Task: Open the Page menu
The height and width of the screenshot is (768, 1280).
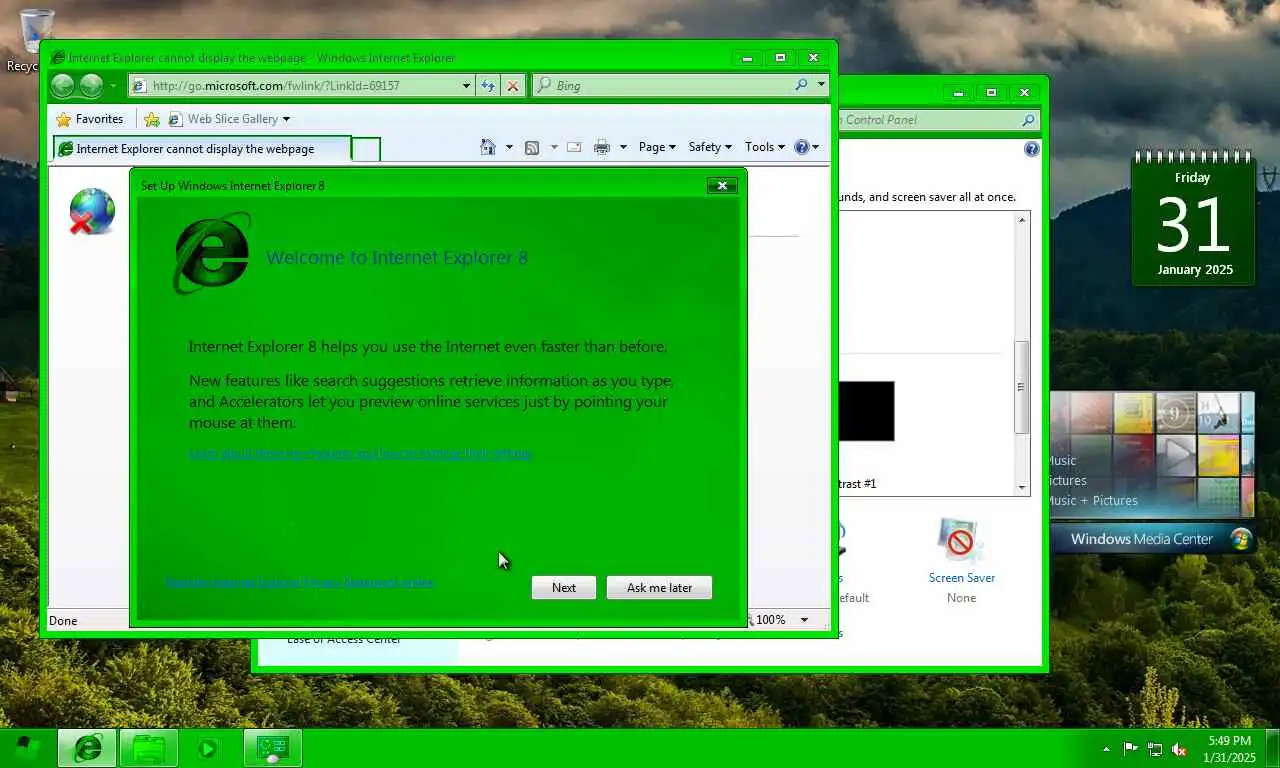Action: (657, 147)
